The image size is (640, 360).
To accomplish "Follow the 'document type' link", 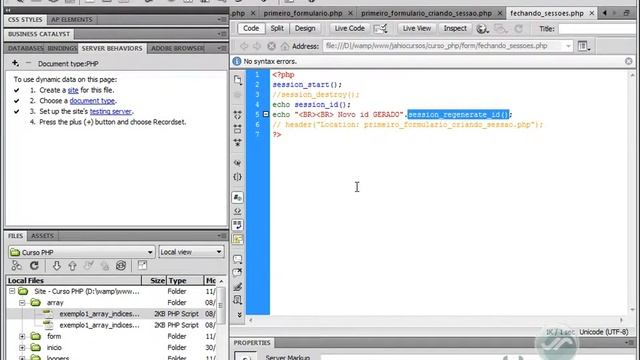I will [x=92, y=101].
